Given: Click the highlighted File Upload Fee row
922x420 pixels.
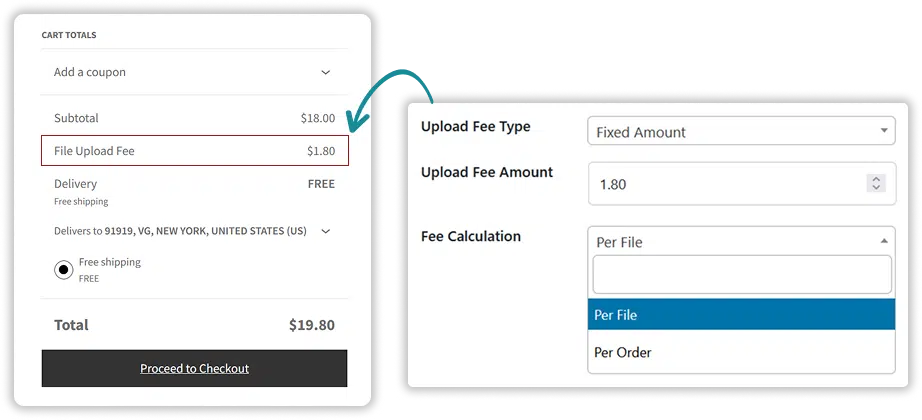Looking at the screenshot, I should click(x=194, y=151).
